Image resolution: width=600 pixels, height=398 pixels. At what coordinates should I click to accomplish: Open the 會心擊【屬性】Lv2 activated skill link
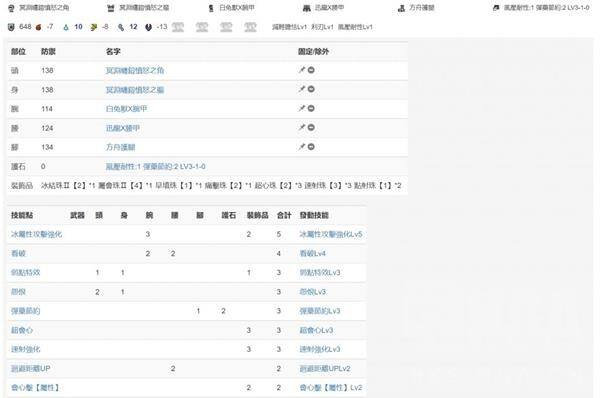(331, 388)
